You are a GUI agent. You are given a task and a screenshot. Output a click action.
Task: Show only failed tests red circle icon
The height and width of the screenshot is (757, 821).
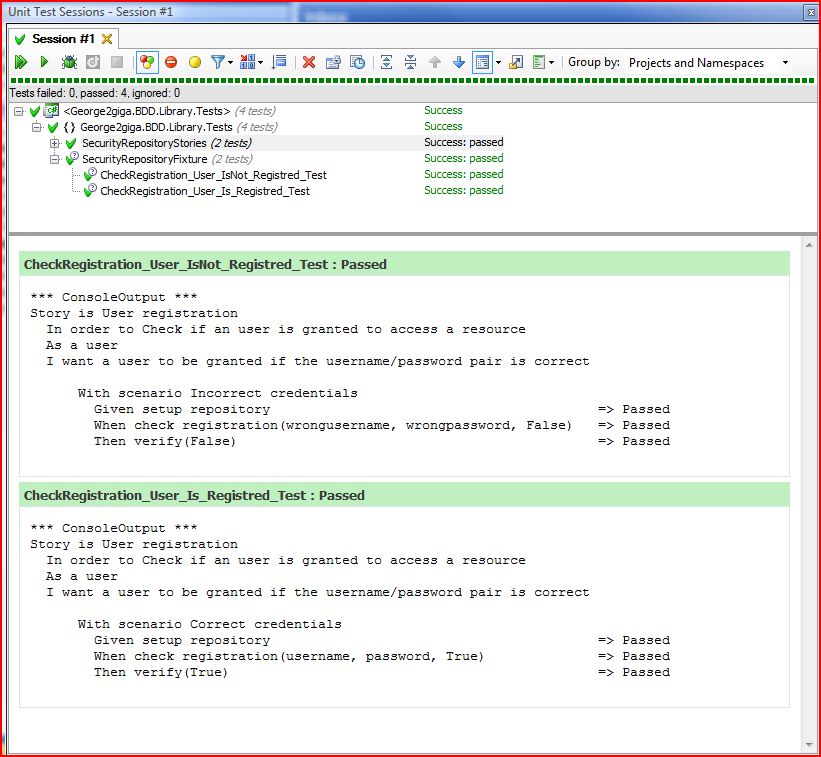tap(171, 62)
